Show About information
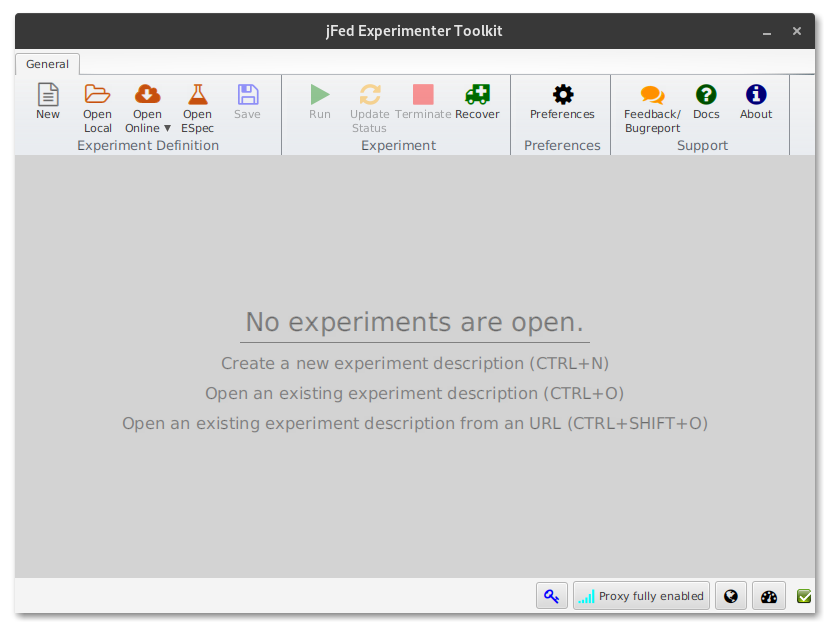 tap(756, 101)
